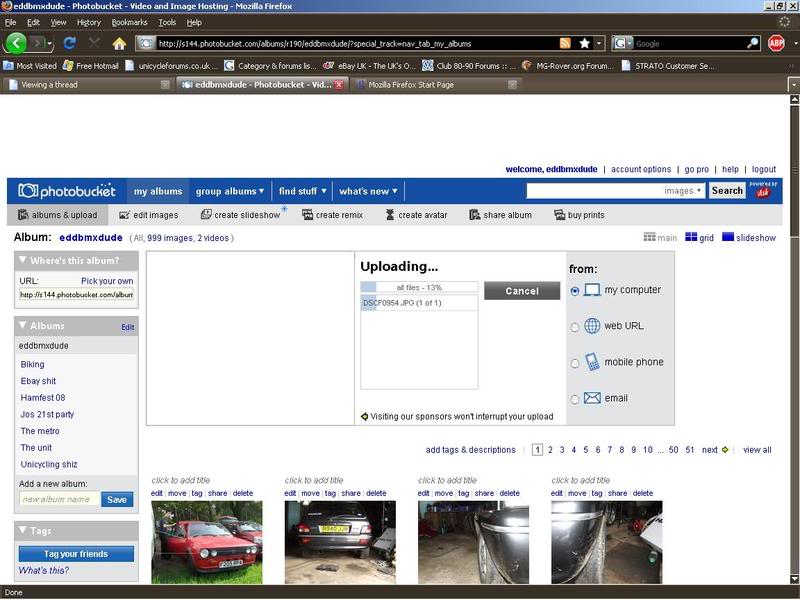
Task: Save the new album
Action: (117, 499)
